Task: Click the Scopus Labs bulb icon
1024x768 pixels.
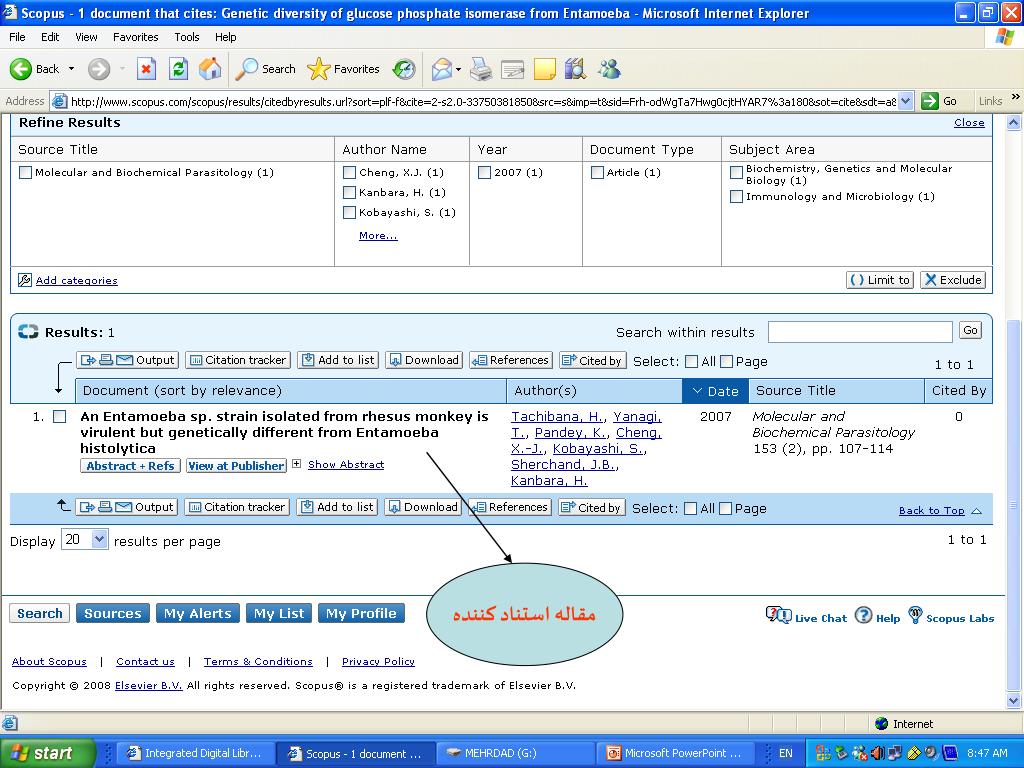Action: 916,615
